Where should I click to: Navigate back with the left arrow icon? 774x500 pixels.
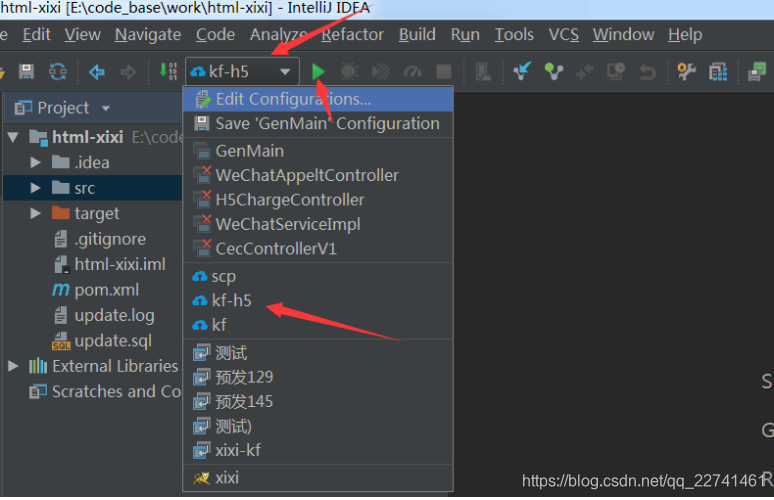96,72
